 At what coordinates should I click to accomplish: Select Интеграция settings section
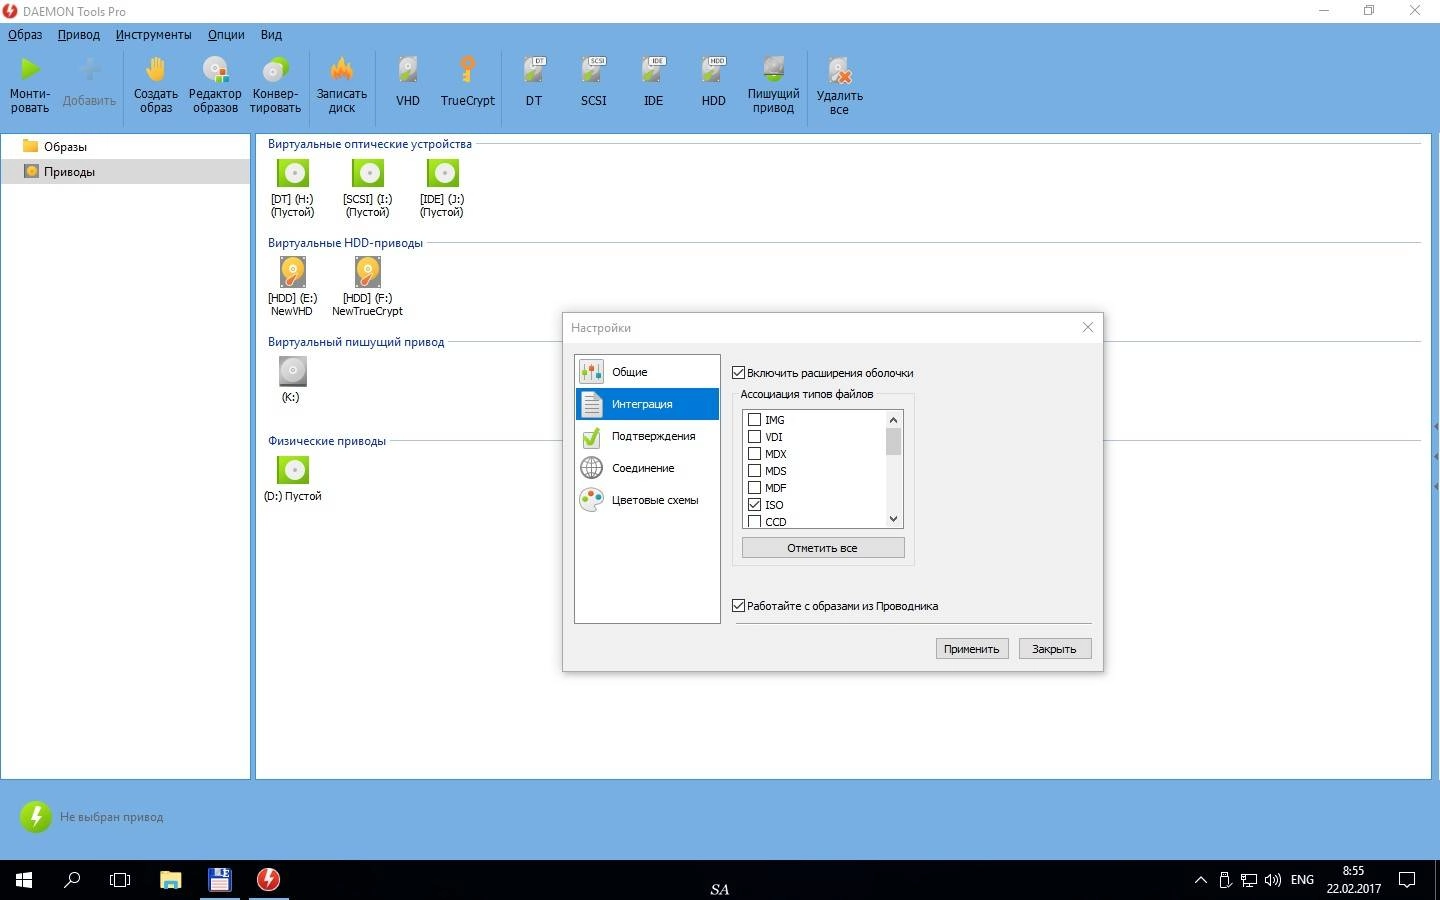(647, 404)
